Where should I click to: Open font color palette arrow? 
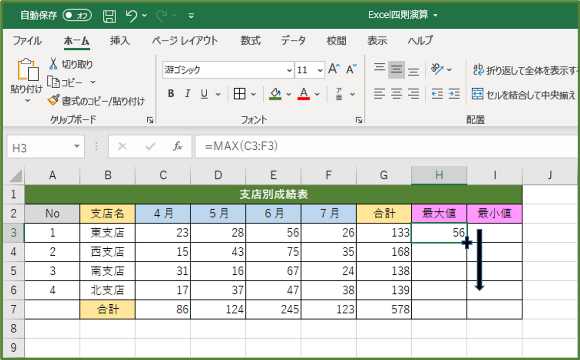coord(317,94)
